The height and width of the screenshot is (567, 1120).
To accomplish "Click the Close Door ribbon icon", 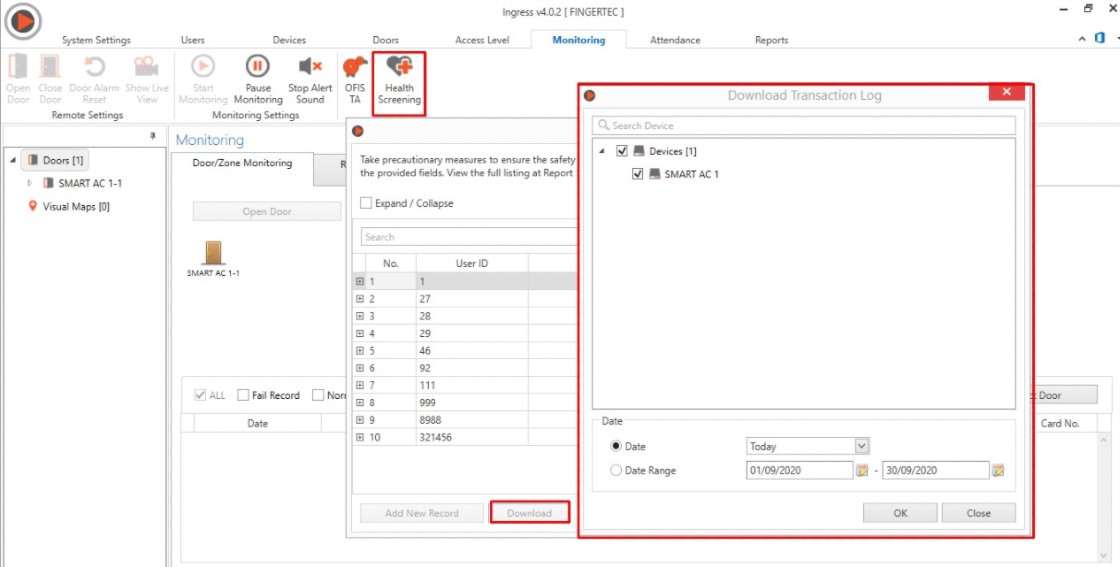I will pos(50,66).
